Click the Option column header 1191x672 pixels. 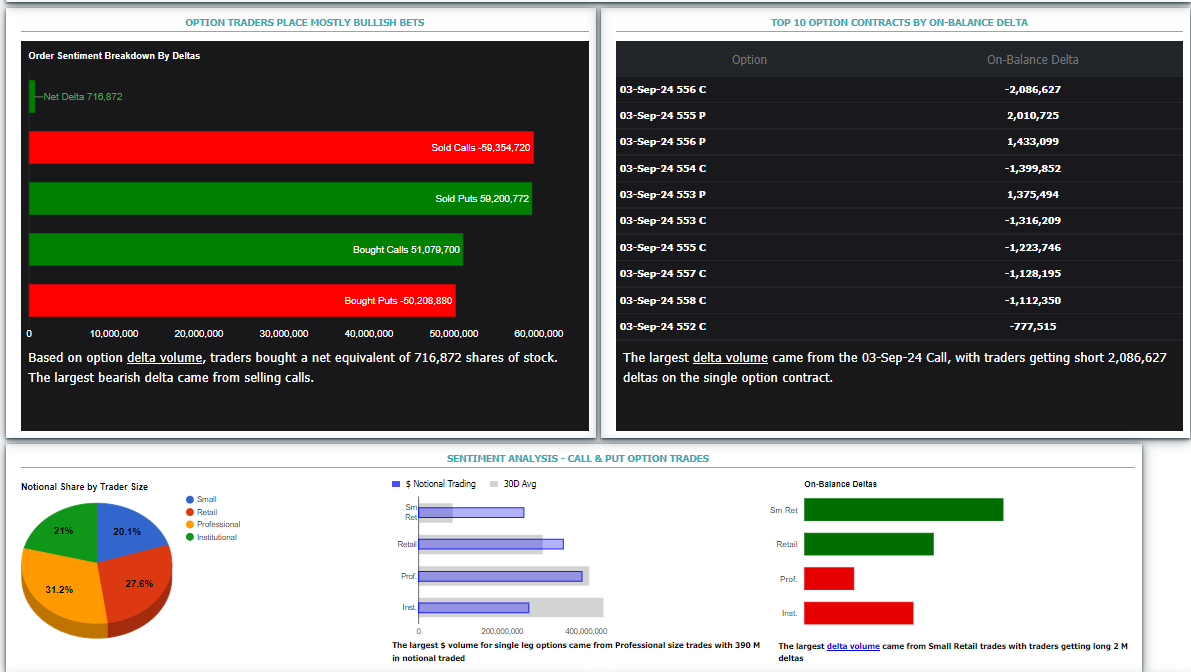[749, 59]
